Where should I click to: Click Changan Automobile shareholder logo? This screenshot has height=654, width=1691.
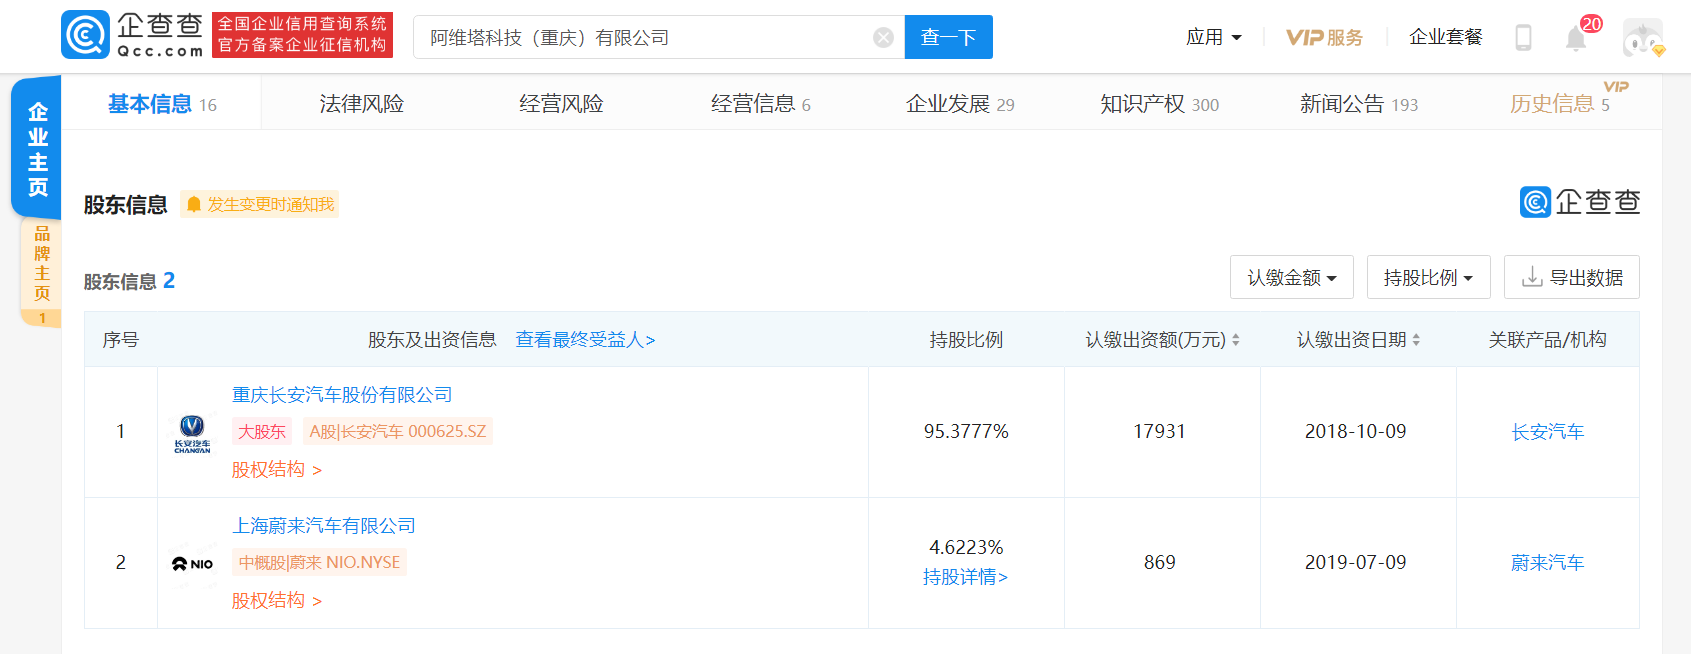192,433
